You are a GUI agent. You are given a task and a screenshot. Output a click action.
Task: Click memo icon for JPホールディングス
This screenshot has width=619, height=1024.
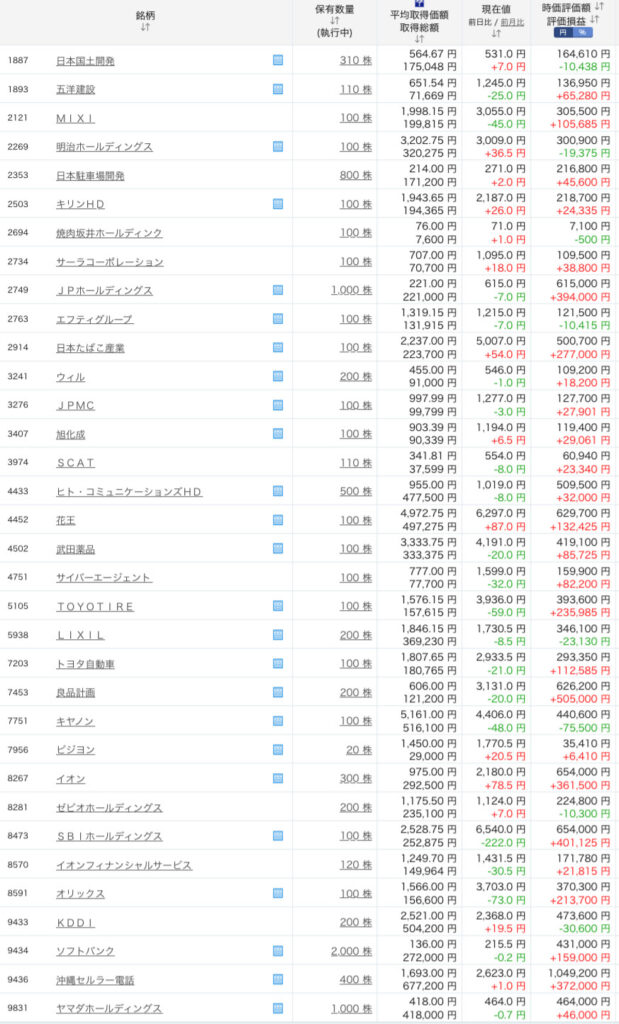[278, 290]
